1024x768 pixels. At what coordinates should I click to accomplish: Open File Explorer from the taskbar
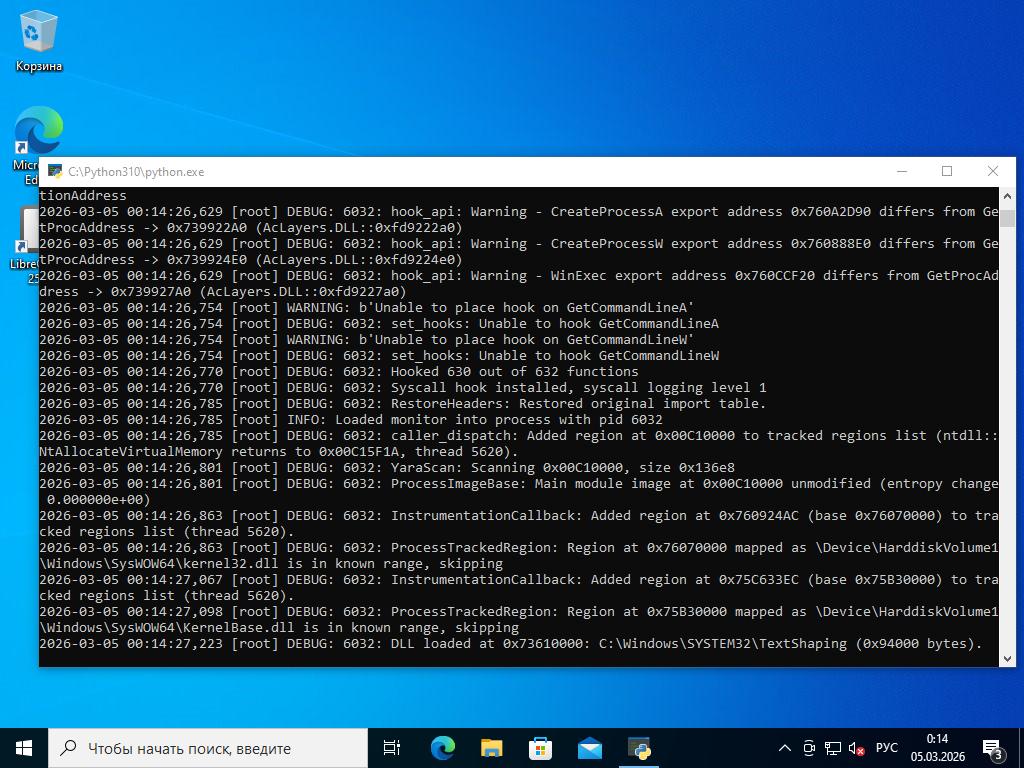[x=491, y=748]
